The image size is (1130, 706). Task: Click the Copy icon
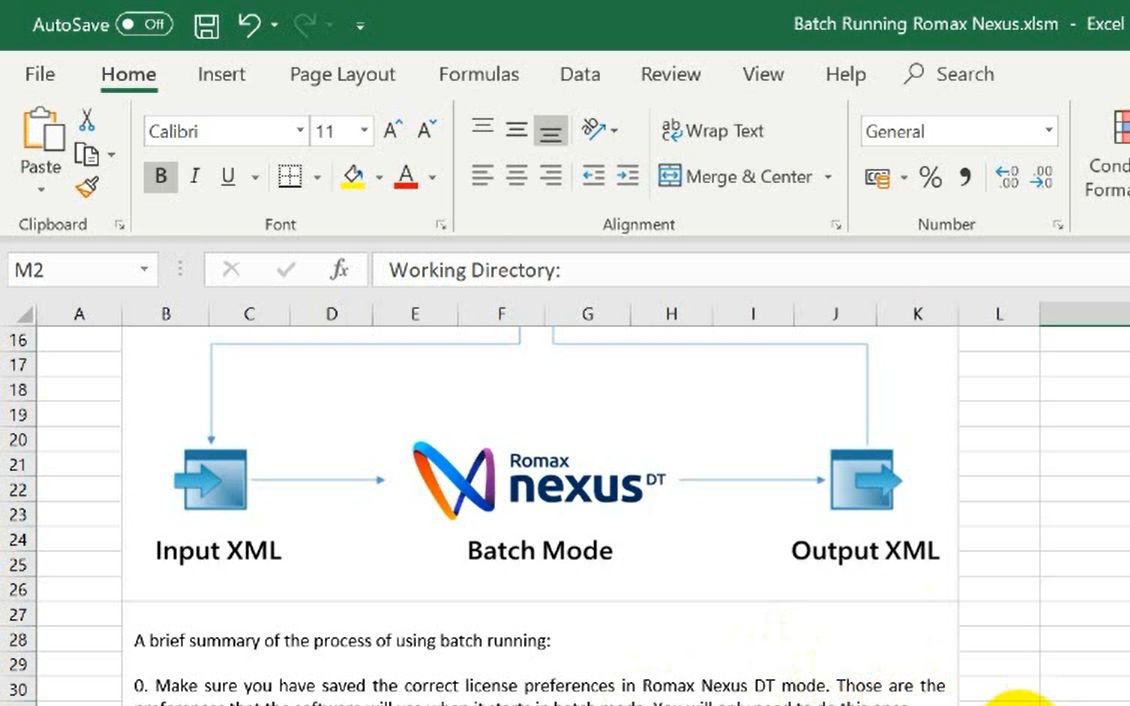[x=86, y=154]
